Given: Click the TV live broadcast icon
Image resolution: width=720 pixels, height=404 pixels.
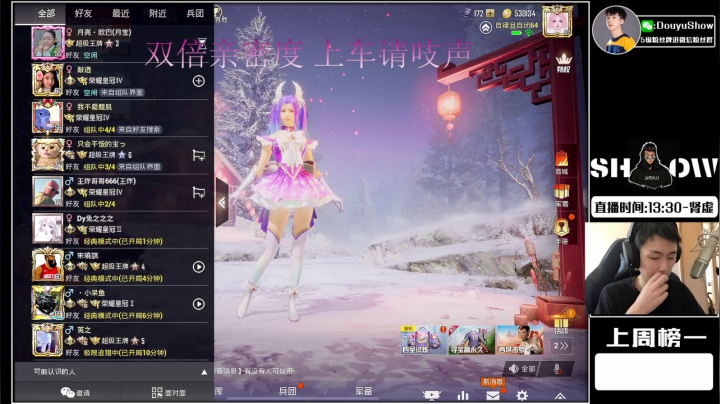Looking at the screenshot, I should coord(431,395).
